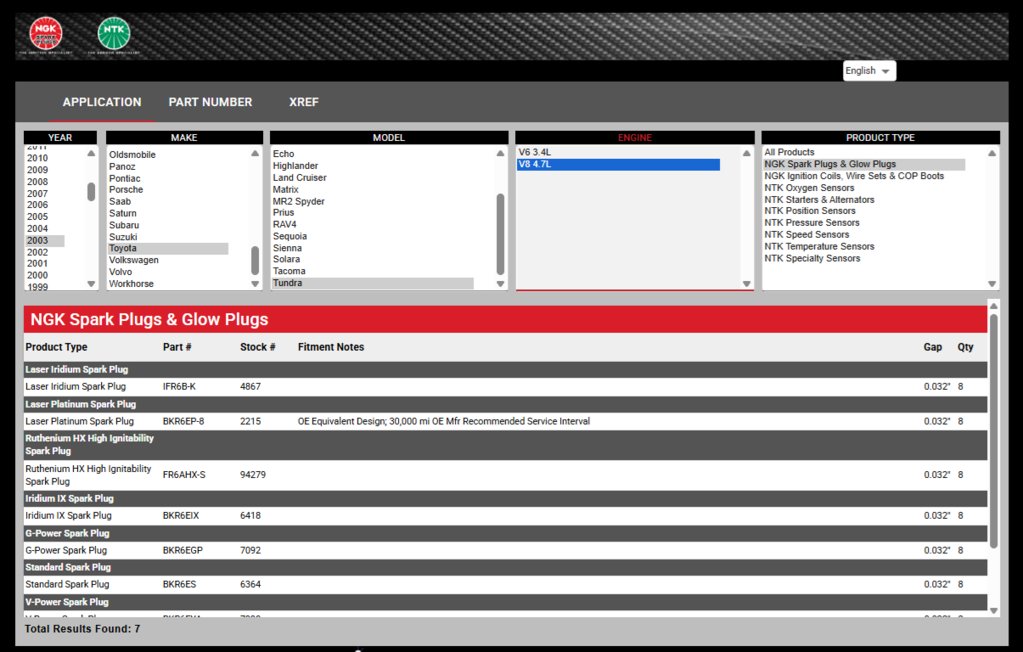Select Highlander in the MODEL list
The height and width of the screenshot is (652, 1023).
[296, 166]
